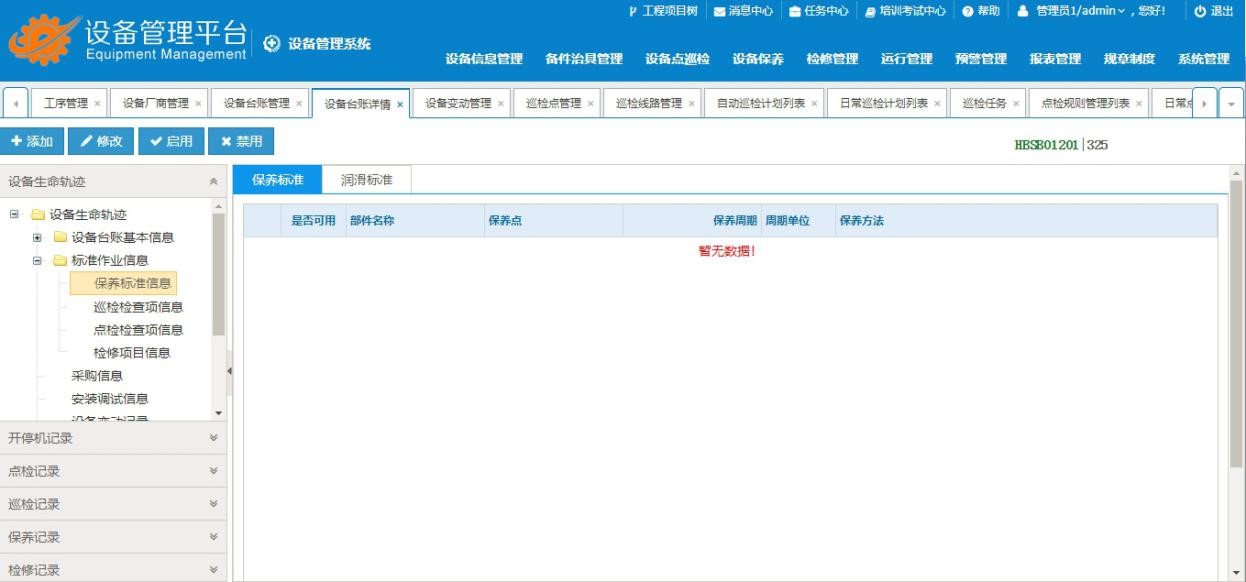
Task: Expand the 设备台账基本信息 tree node
Action: tap(37, 237)
